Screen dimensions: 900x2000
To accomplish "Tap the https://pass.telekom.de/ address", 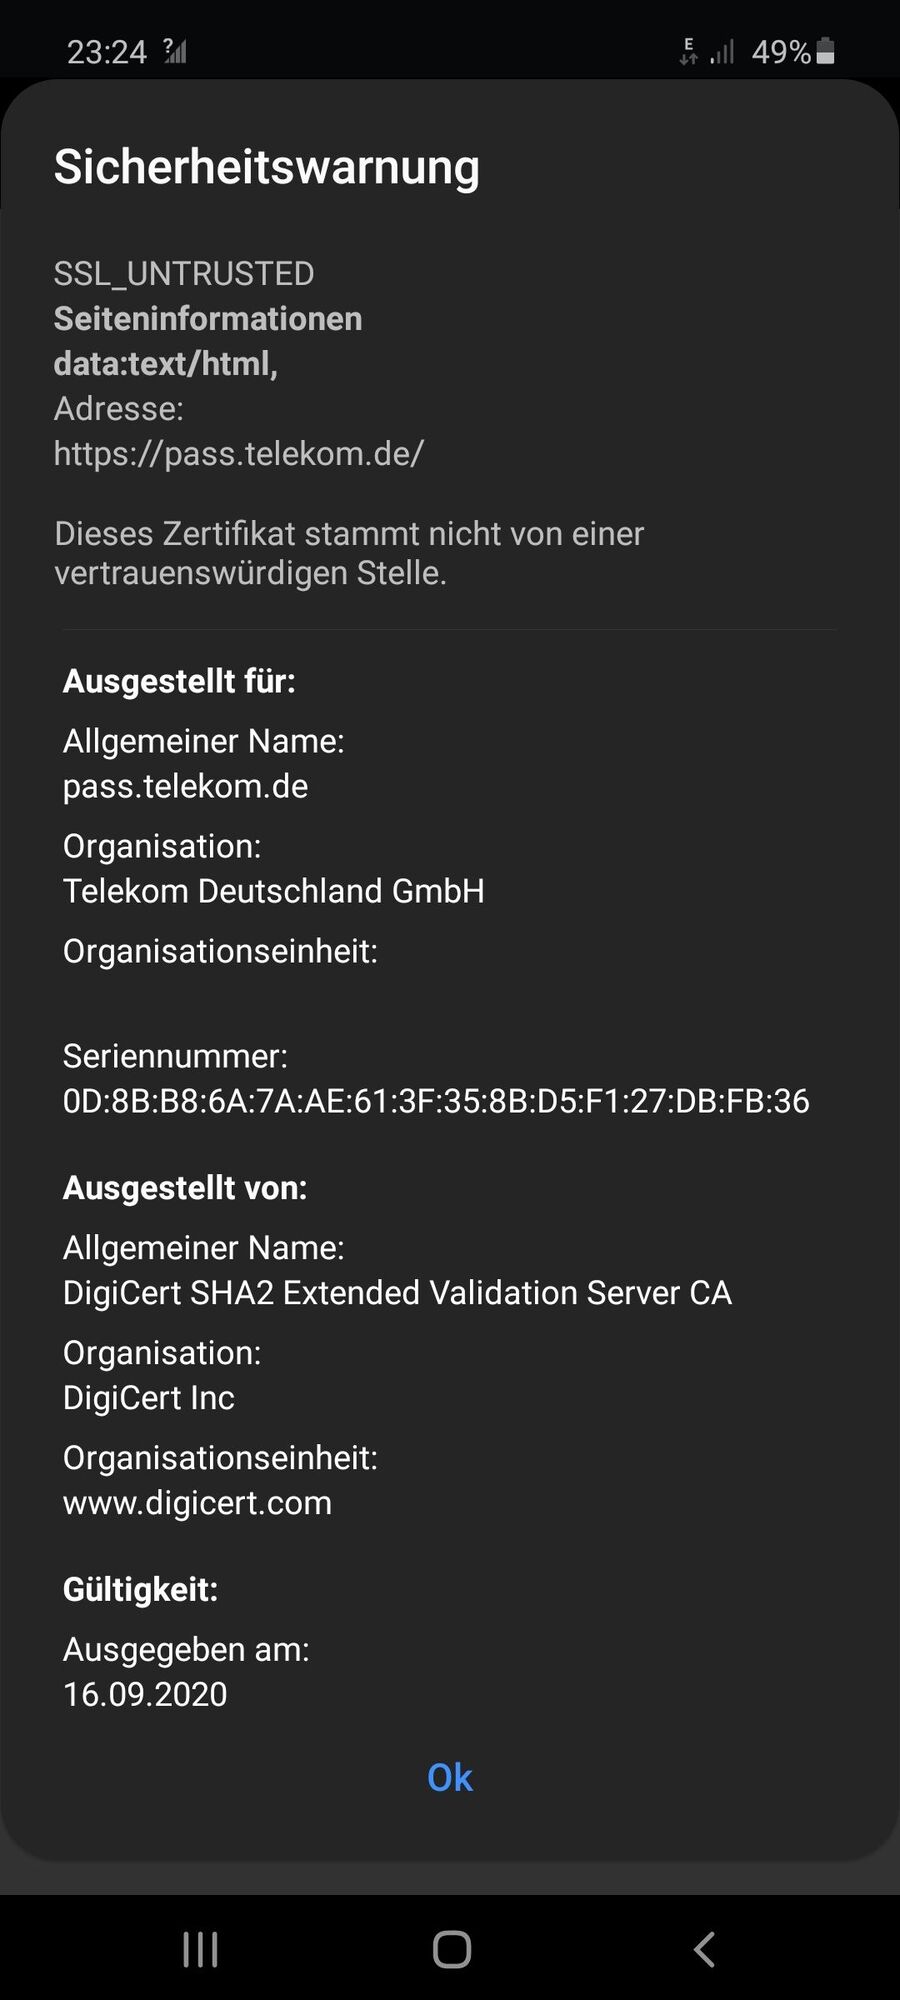I will click(x=239, y=453).
